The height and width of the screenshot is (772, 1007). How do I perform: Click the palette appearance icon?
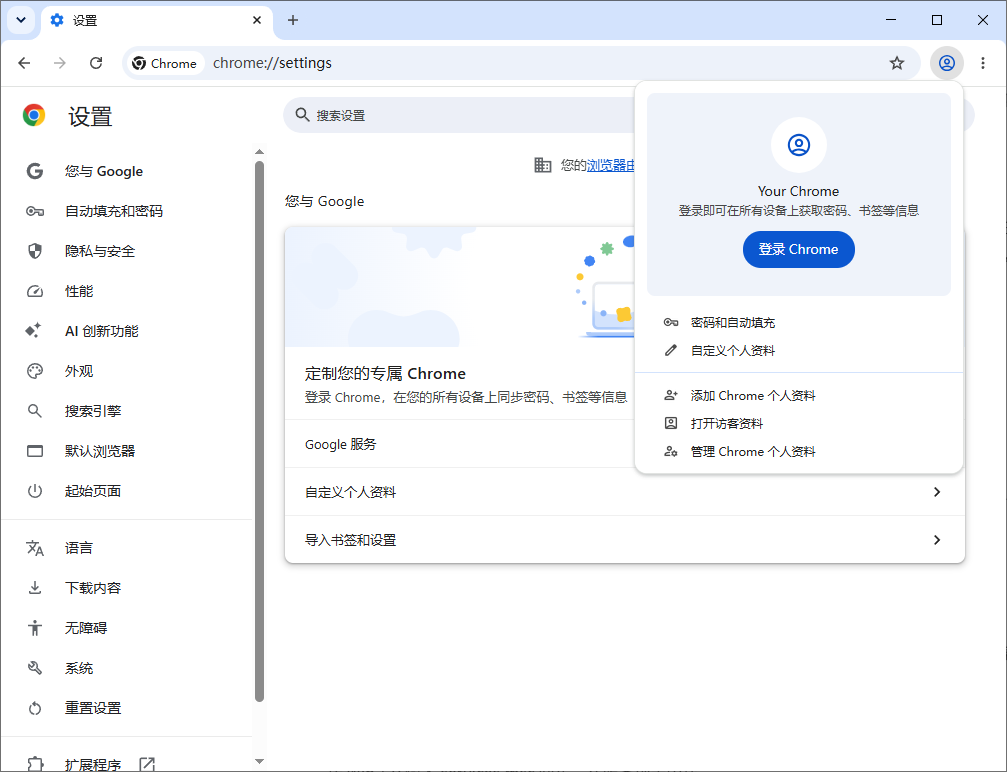pos(35,371)
